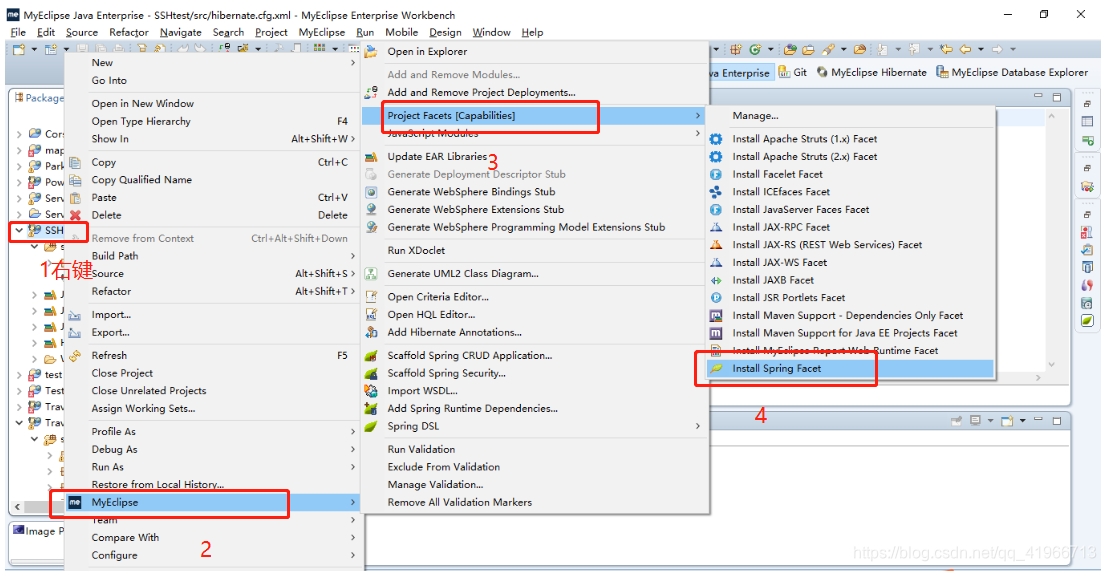Open New Java Class dropdown arrow

pyautogui.click(x=770, y=49)
